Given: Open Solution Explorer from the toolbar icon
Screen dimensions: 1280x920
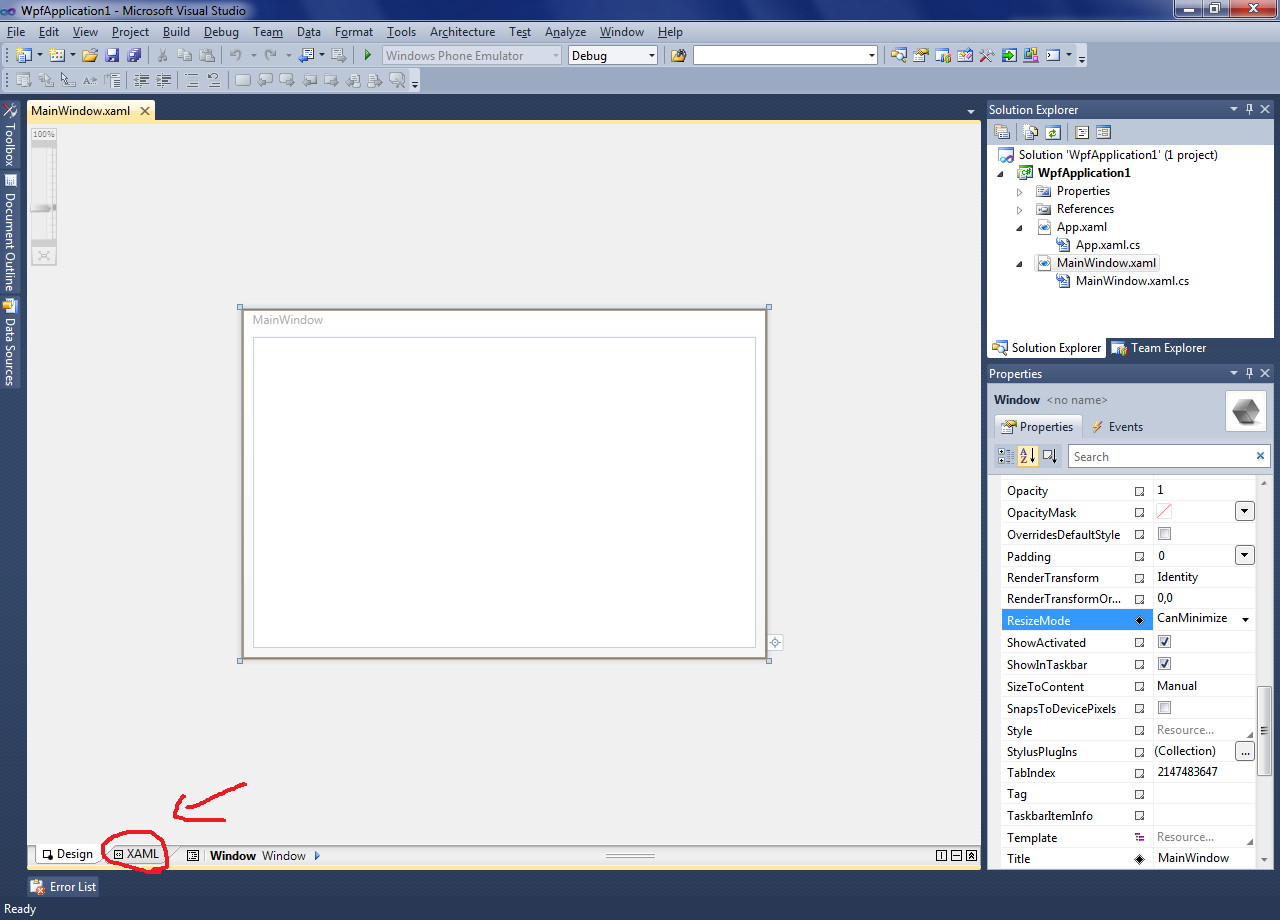Looking at the screenshot, I should point(899,56).
